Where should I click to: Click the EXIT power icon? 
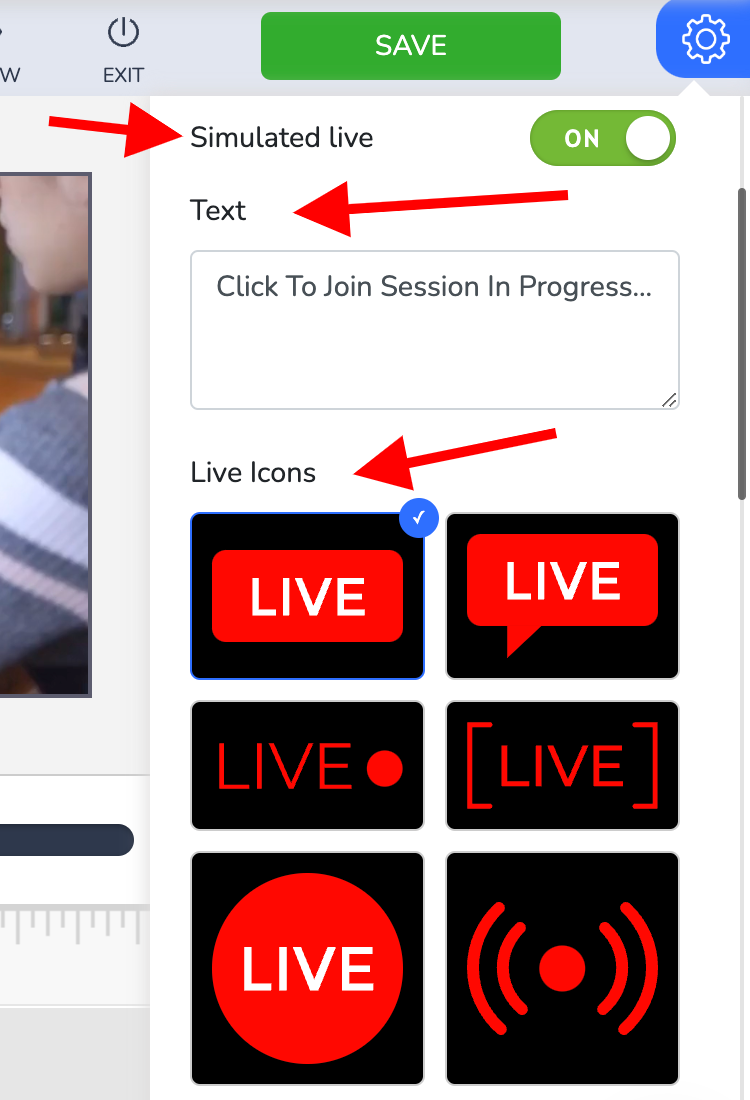click(x=123, y=32)
